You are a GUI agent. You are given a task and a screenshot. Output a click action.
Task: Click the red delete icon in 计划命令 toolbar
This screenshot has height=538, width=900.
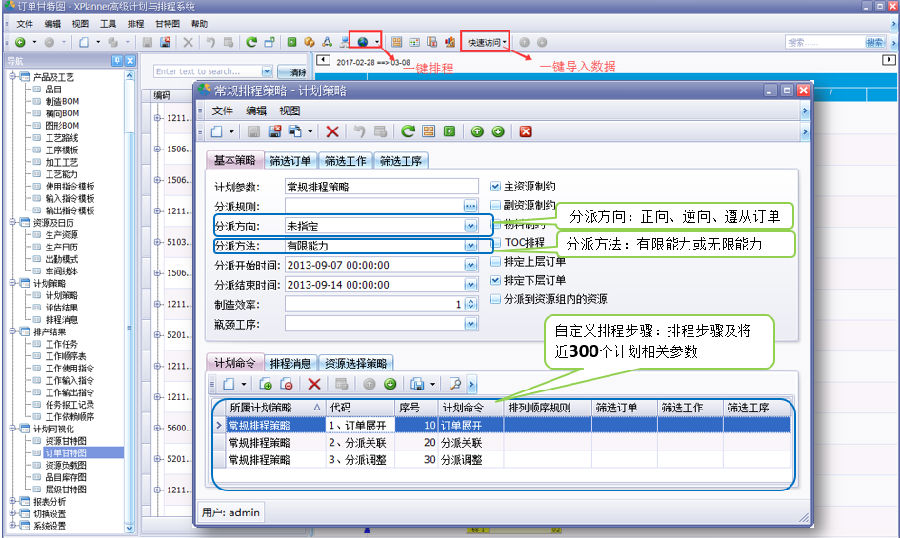(314, 383)
